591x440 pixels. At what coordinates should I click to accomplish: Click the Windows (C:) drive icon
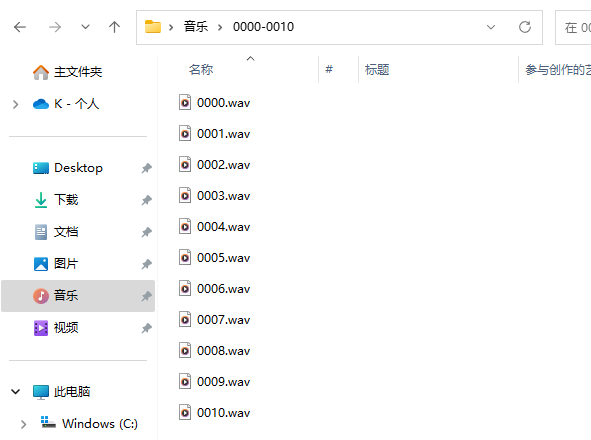pyautogui.click(x=48, y=422)
